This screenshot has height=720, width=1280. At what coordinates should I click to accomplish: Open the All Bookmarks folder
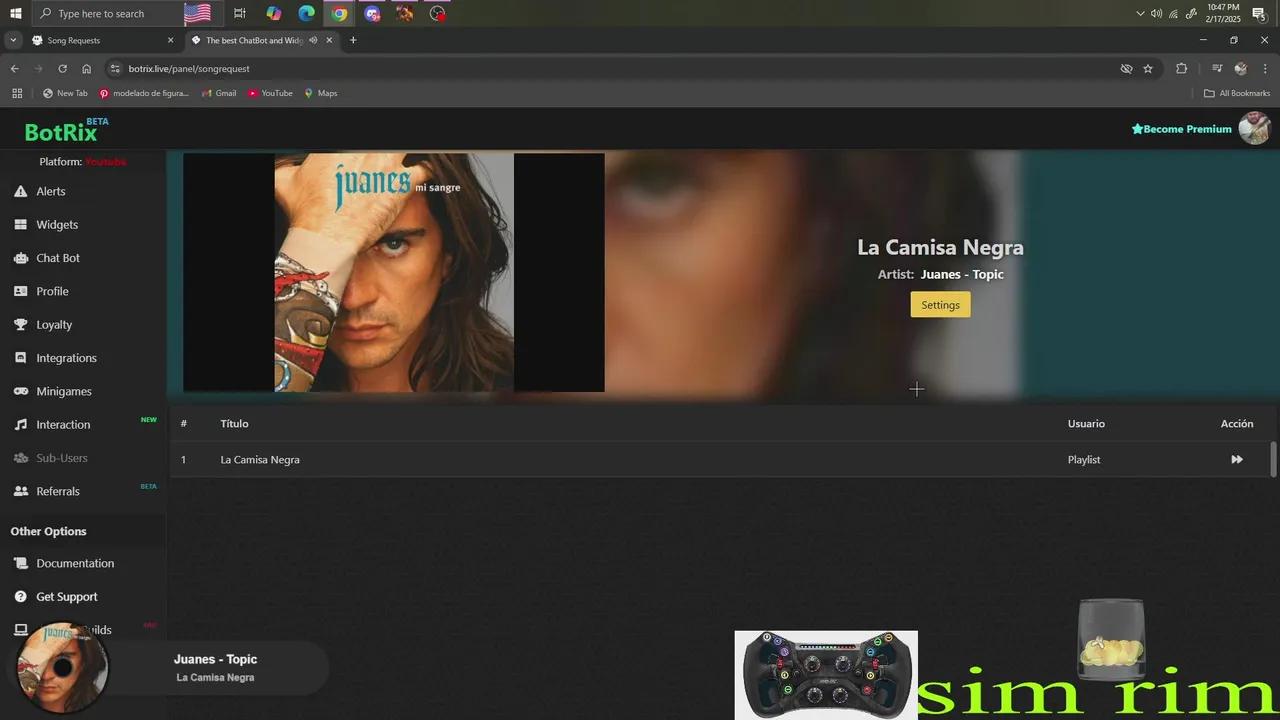click(x=1237, y=93)
